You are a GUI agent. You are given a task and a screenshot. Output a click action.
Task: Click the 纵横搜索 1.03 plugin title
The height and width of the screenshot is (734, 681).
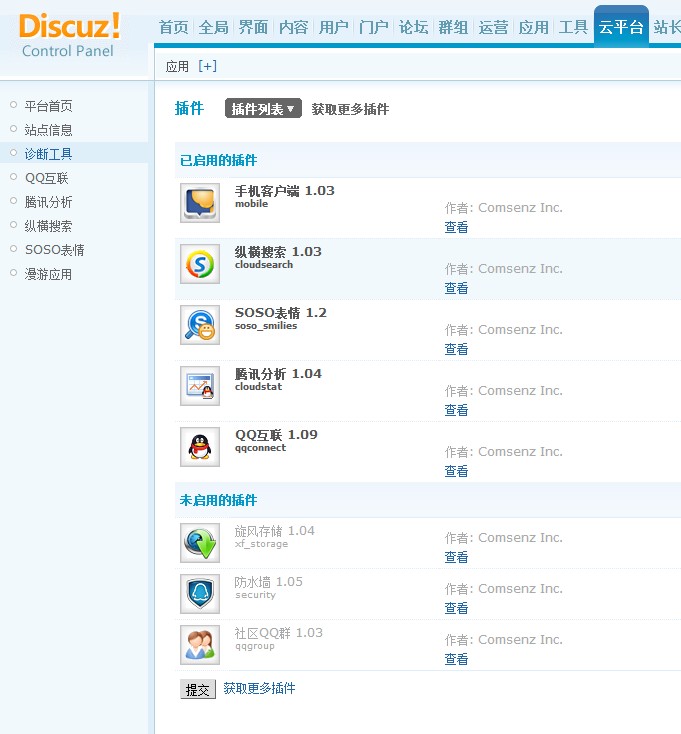(x=278, y=252)
